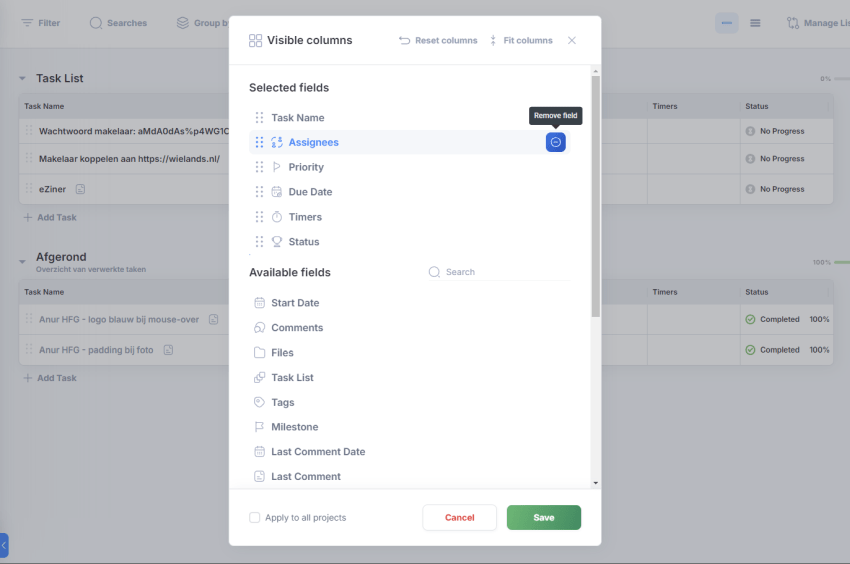Click Fit columns
This screenshot has height=564, width=850.
(x=520, y=41)
